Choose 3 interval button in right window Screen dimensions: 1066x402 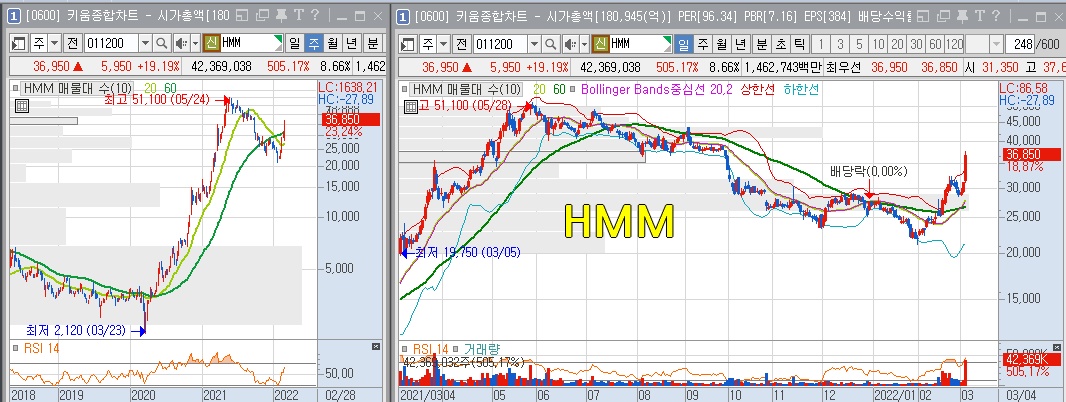(840, 44)
